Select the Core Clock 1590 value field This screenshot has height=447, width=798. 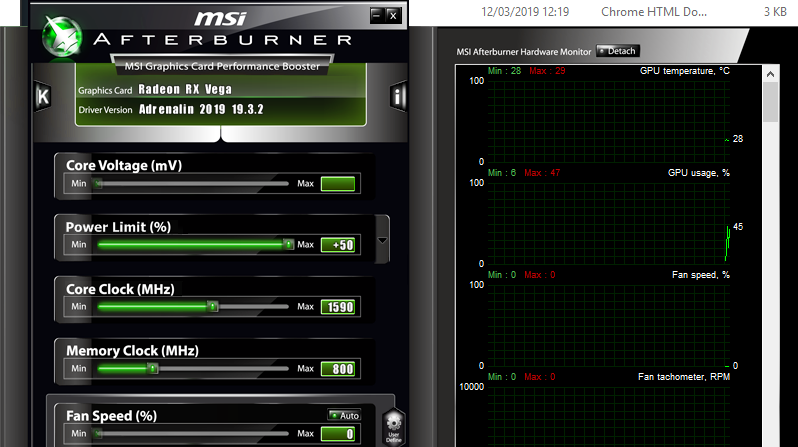coord(338,307)
